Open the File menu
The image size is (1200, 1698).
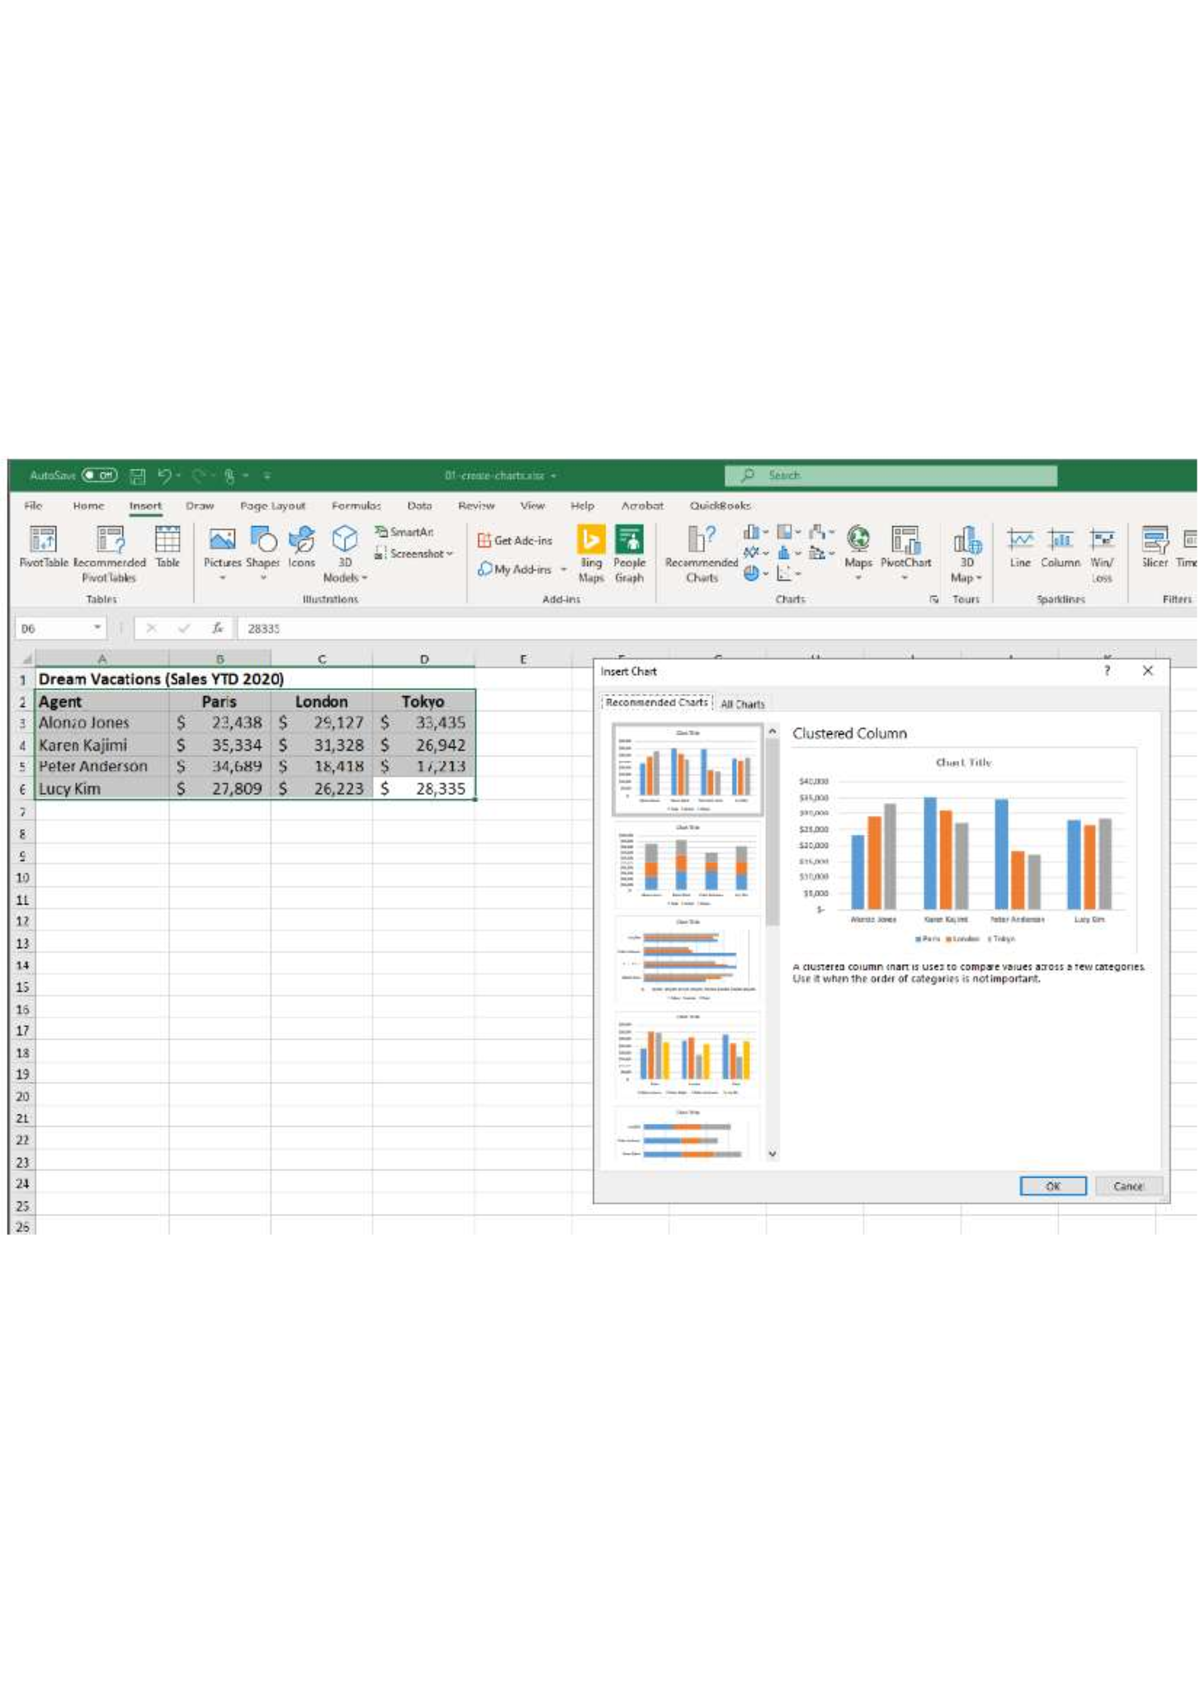pos(33,506)
